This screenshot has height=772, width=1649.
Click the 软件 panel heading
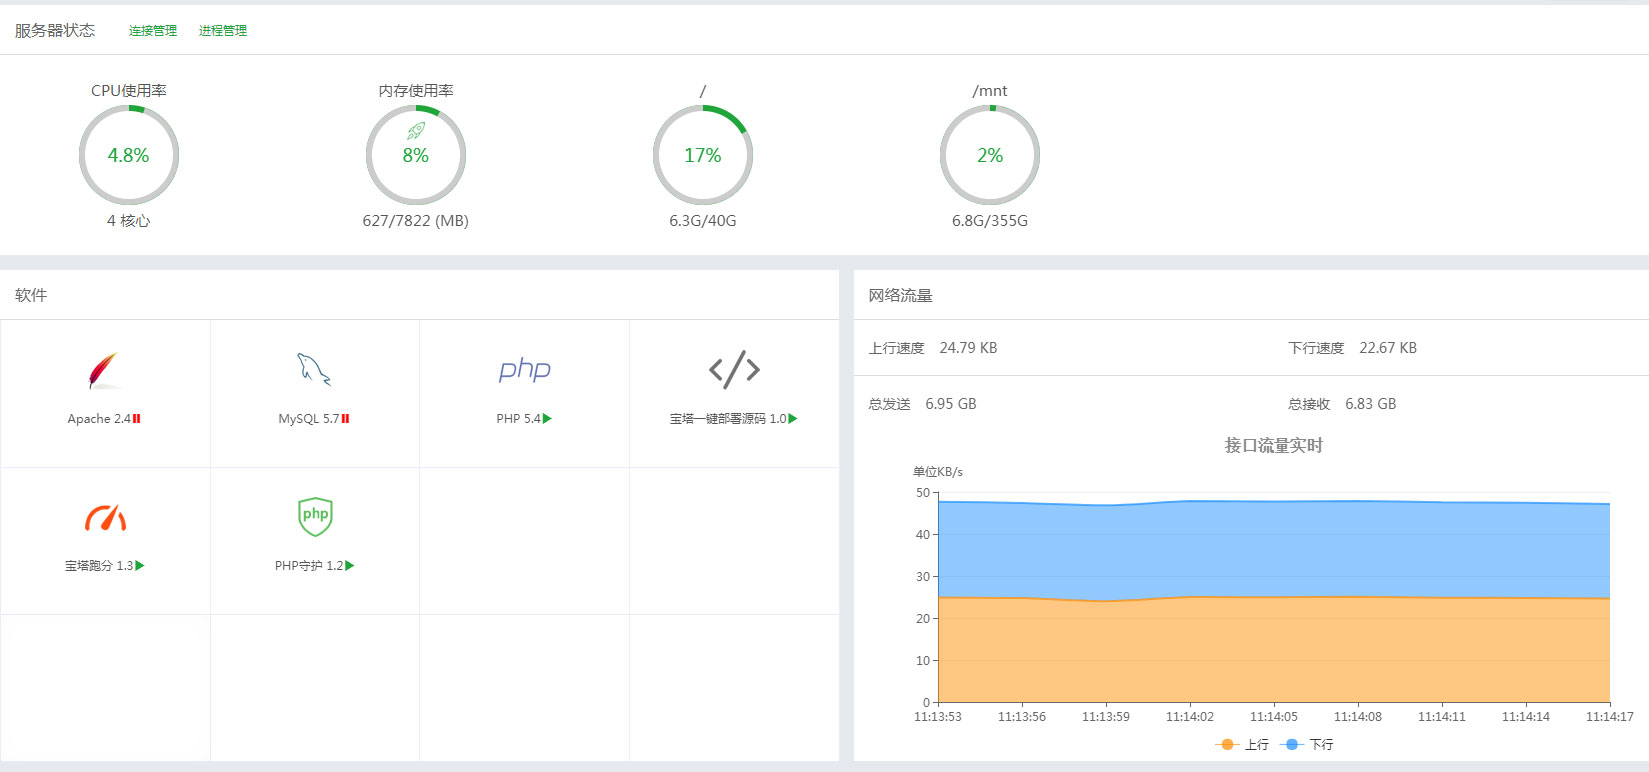click(x=31, y=295)
